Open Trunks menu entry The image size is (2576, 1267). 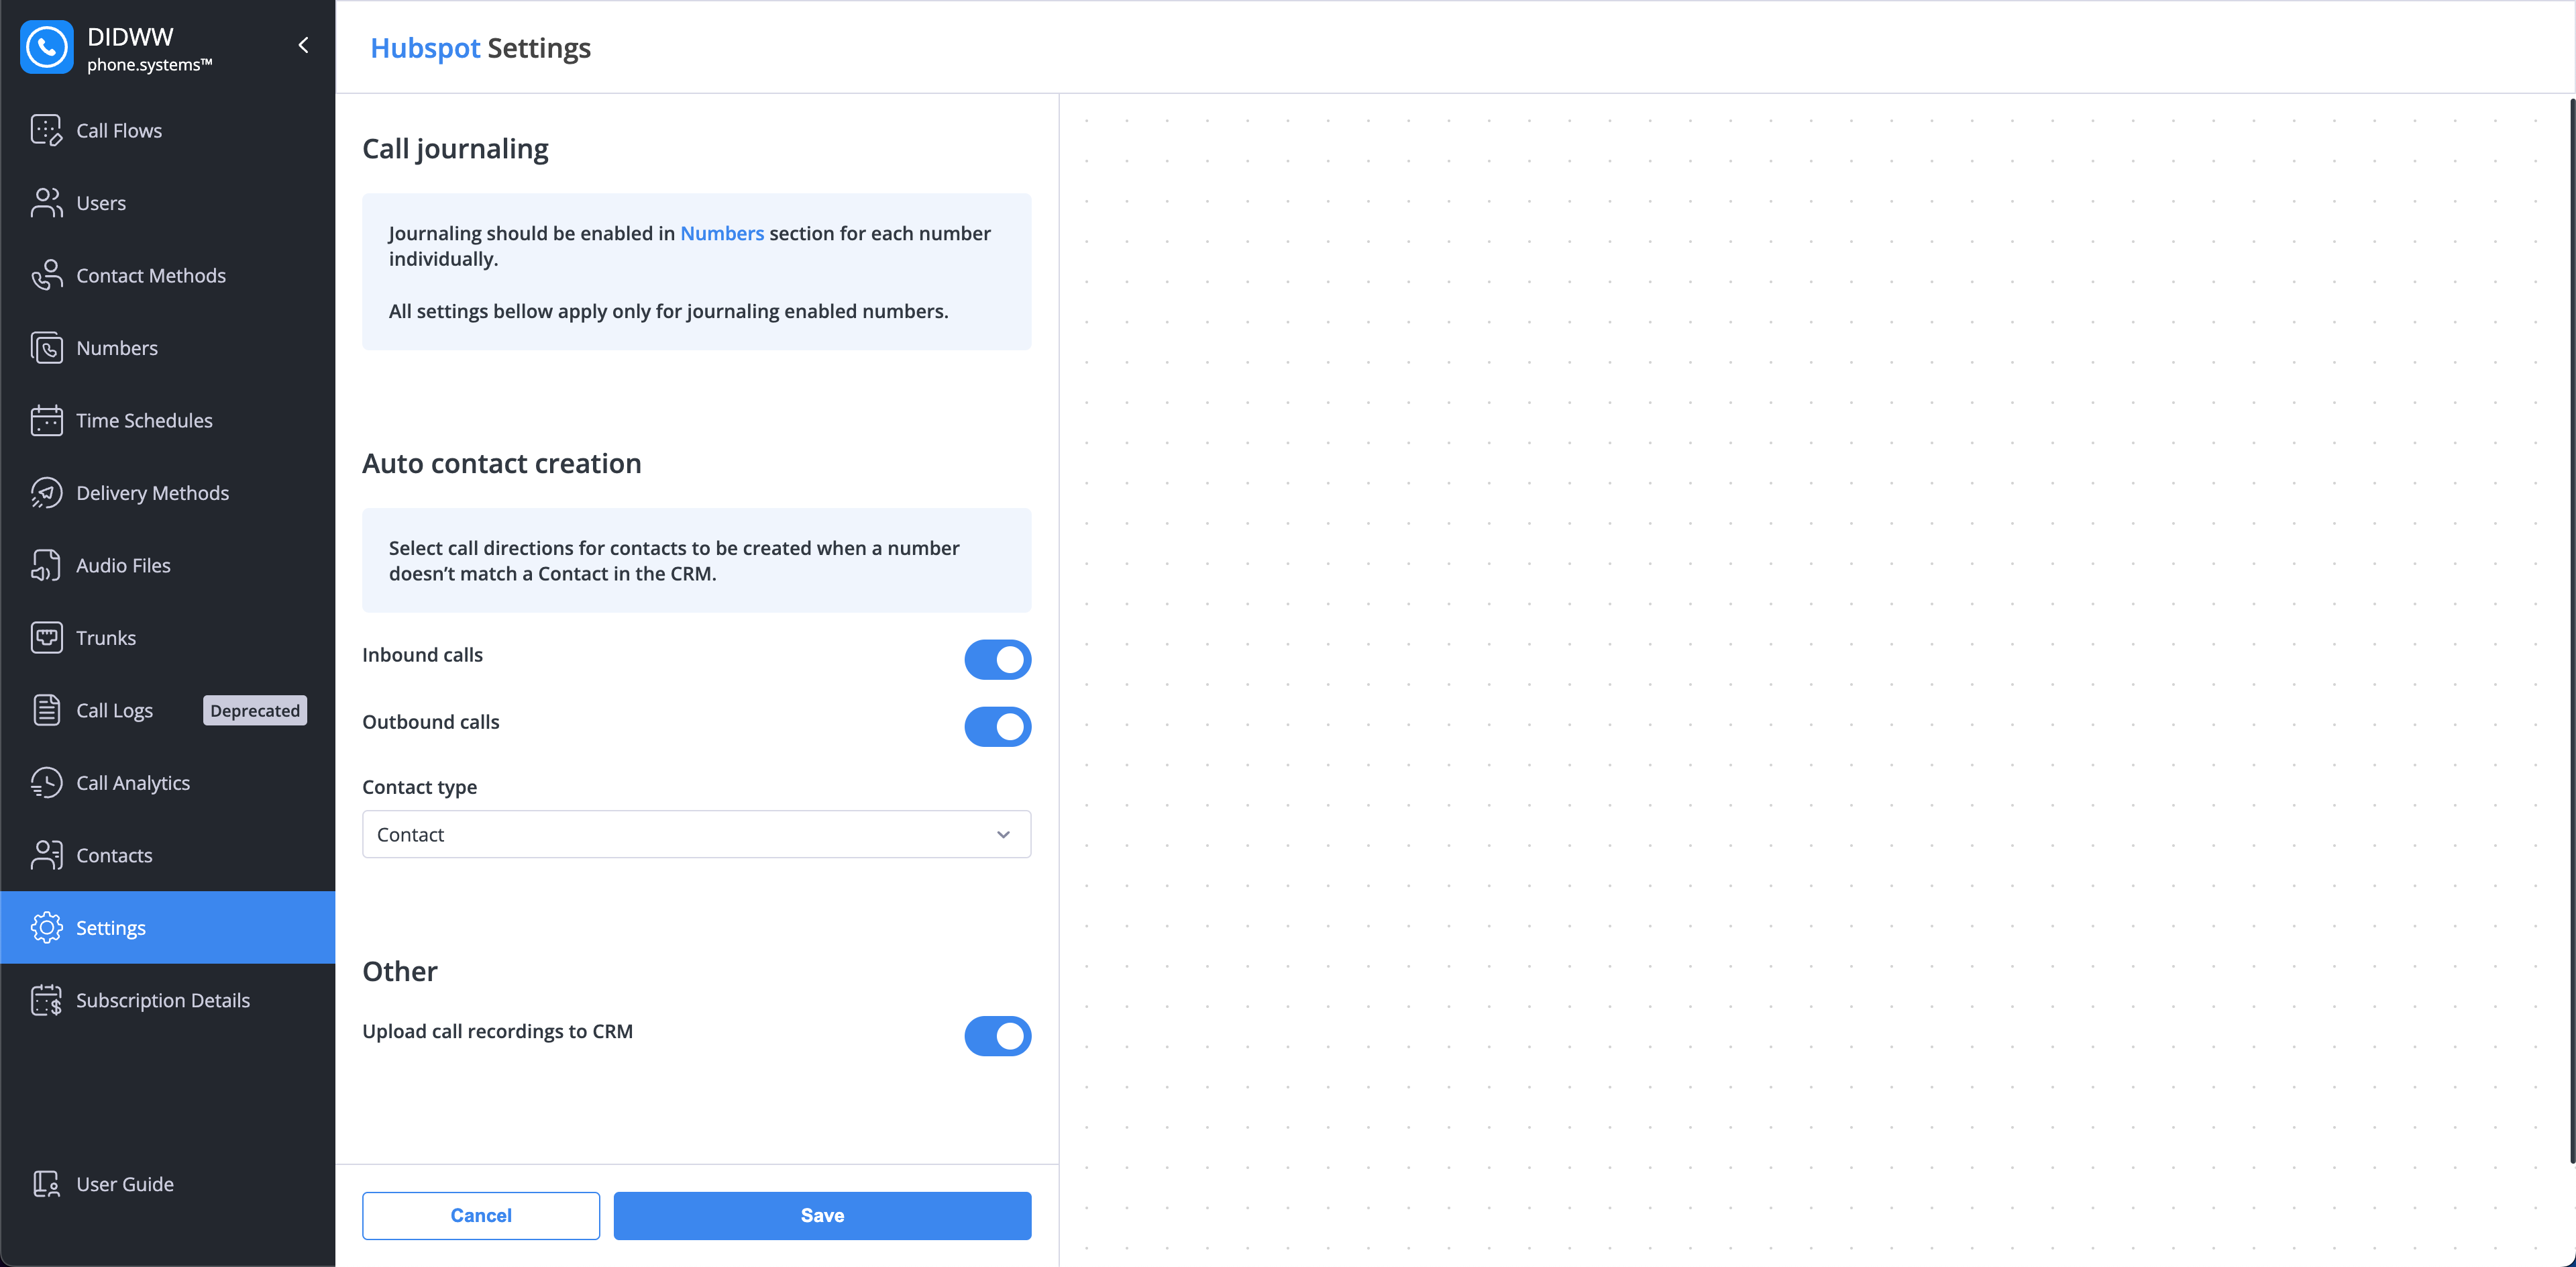click(x=167, y=638)
